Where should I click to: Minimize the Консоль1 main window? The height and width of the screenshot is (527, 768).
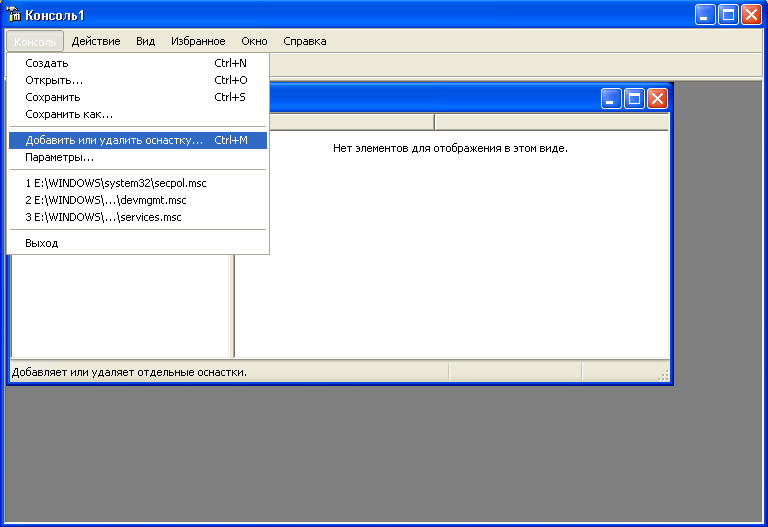[705, 15]
